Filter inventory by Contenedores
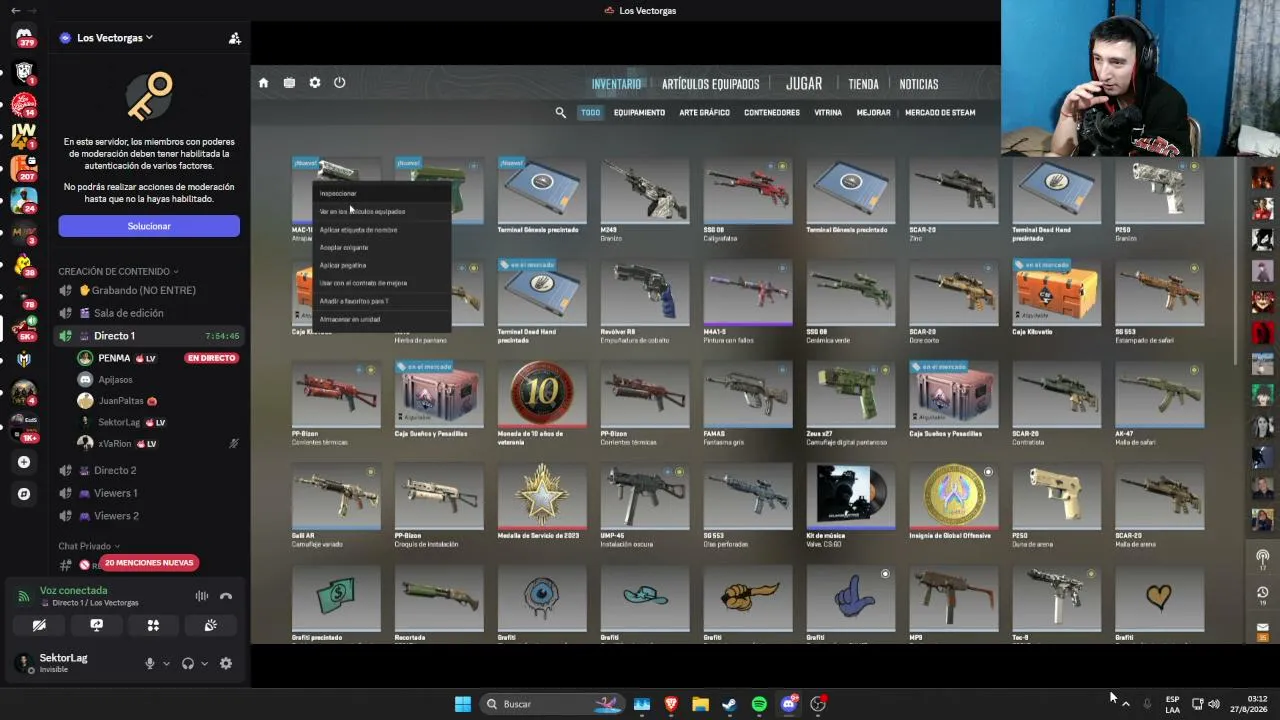The width and height of the screenshot is (1280, 720). [772, 113]
